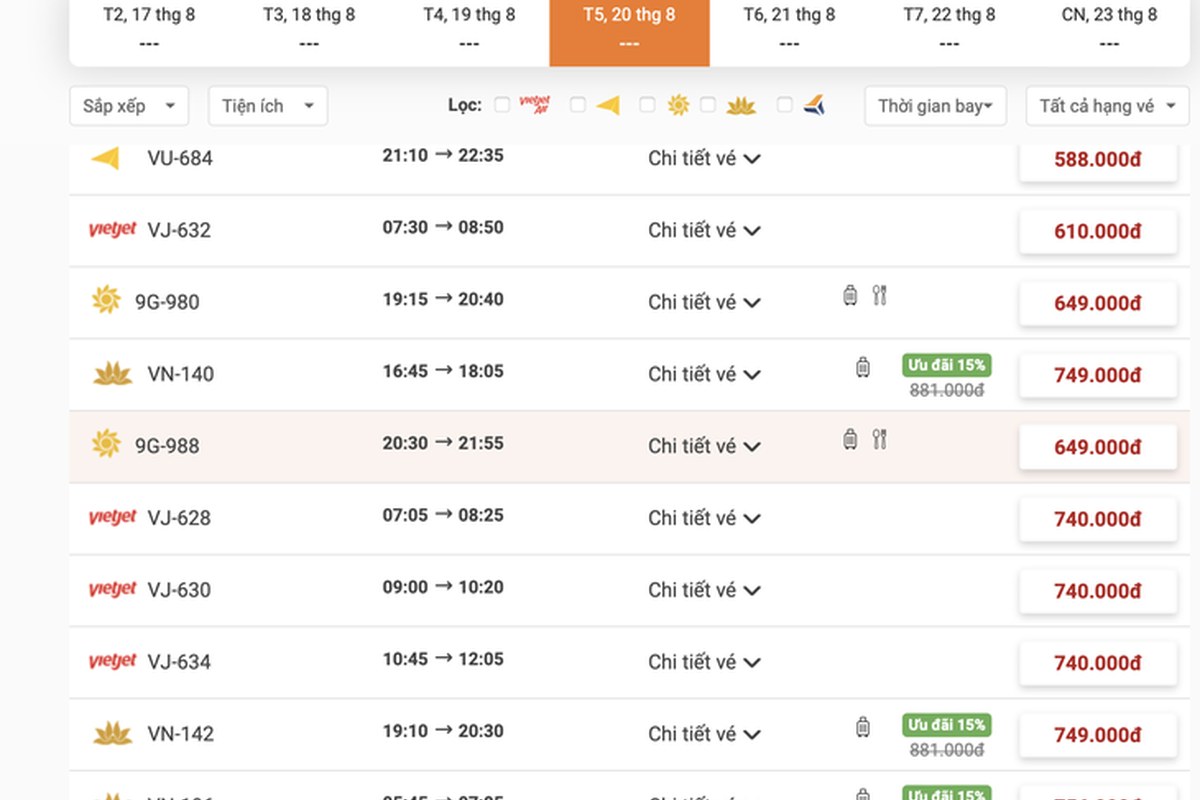Click the Ưu đãi 15% badge on VN-140
Screen dimensions: 1200x800
tap(946, 364)
